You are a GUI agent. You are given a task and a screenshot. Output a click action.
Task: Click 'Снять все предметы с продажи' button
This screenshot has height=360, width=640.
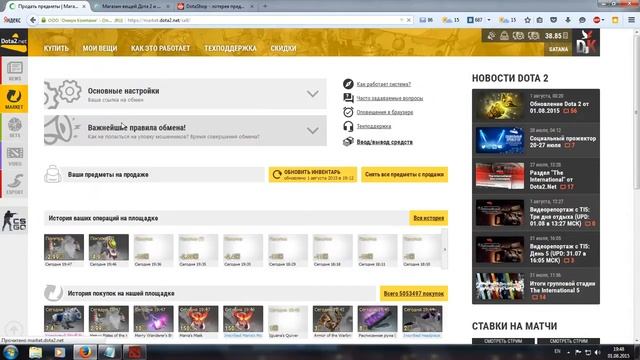tap(404, 175)
